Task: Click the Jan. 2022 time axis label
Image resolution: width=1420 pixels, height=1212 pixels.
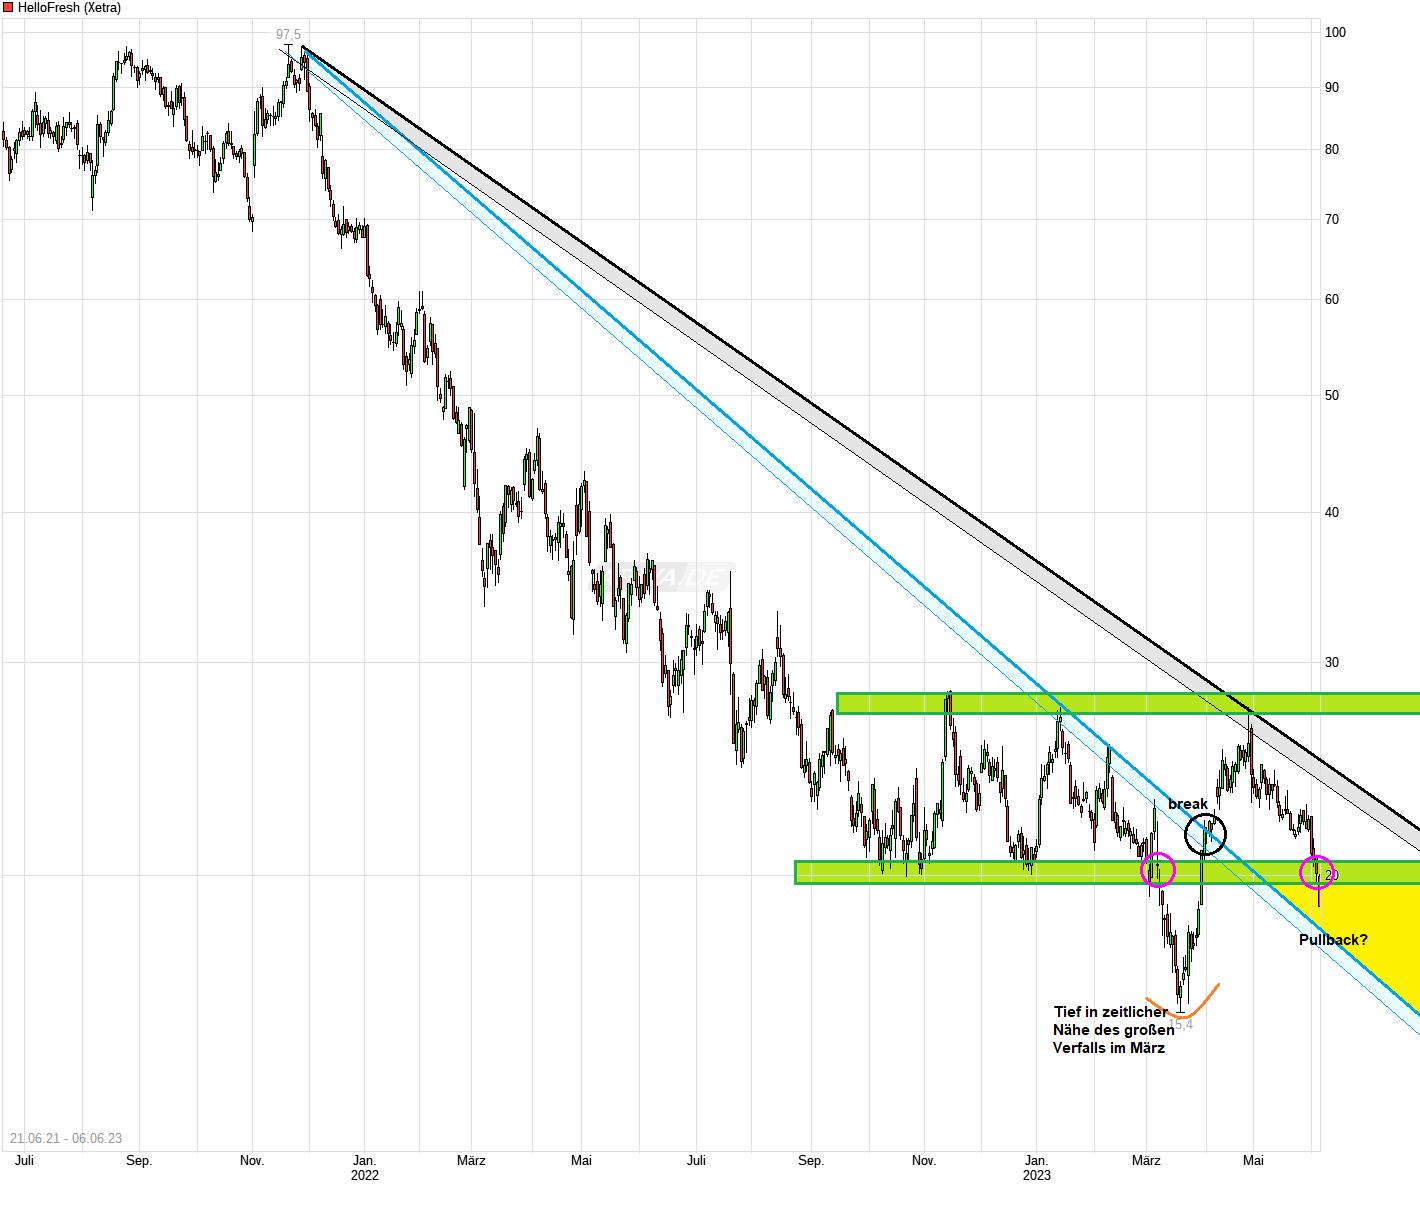Action: 365,1168
